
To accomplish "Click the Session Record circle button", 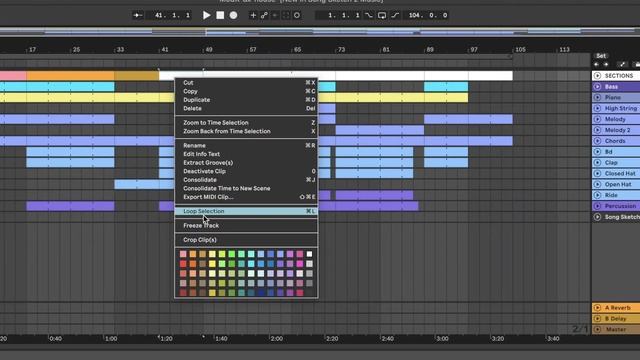I will click(x=297, y=15).
